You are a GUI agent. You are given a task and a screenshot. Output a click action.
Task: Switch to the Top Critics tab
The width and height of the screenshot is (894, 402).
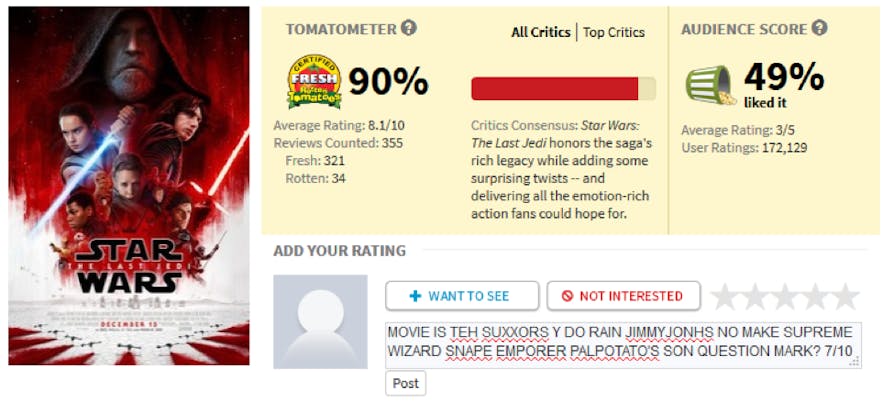(x=614, y=32)
